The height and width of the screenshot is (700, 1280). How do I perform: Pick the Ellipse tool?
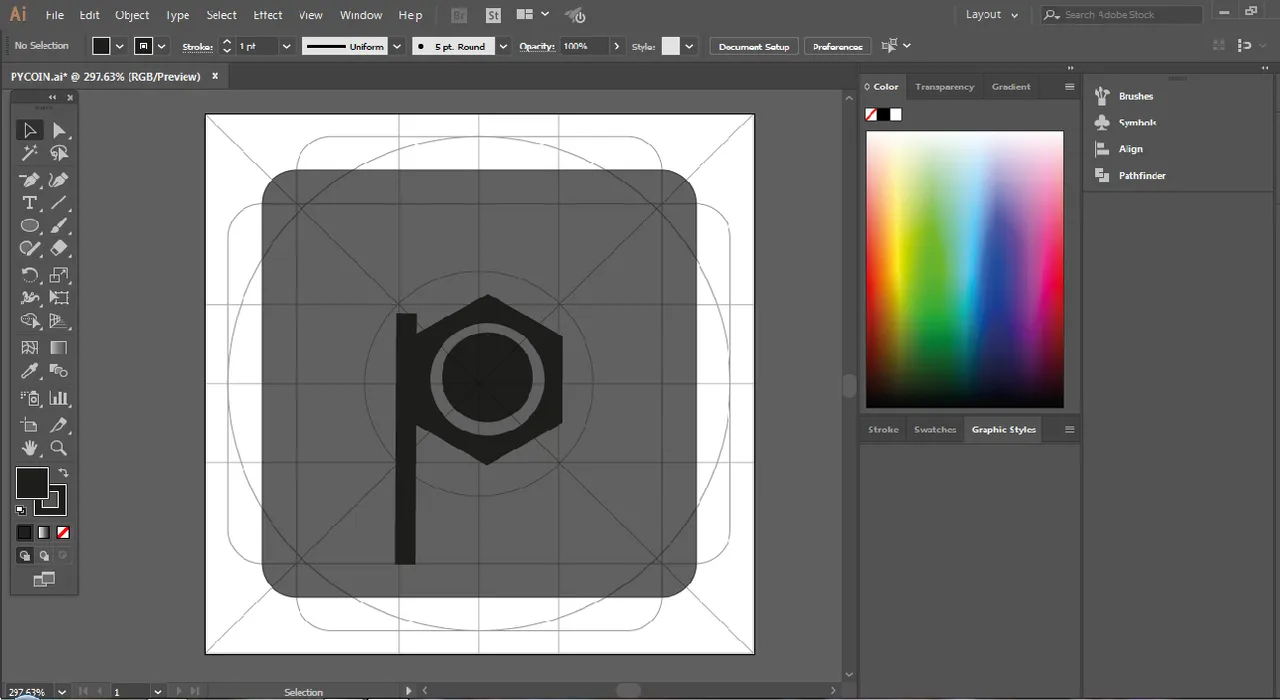pyautogui.click(x=30, y=226)
